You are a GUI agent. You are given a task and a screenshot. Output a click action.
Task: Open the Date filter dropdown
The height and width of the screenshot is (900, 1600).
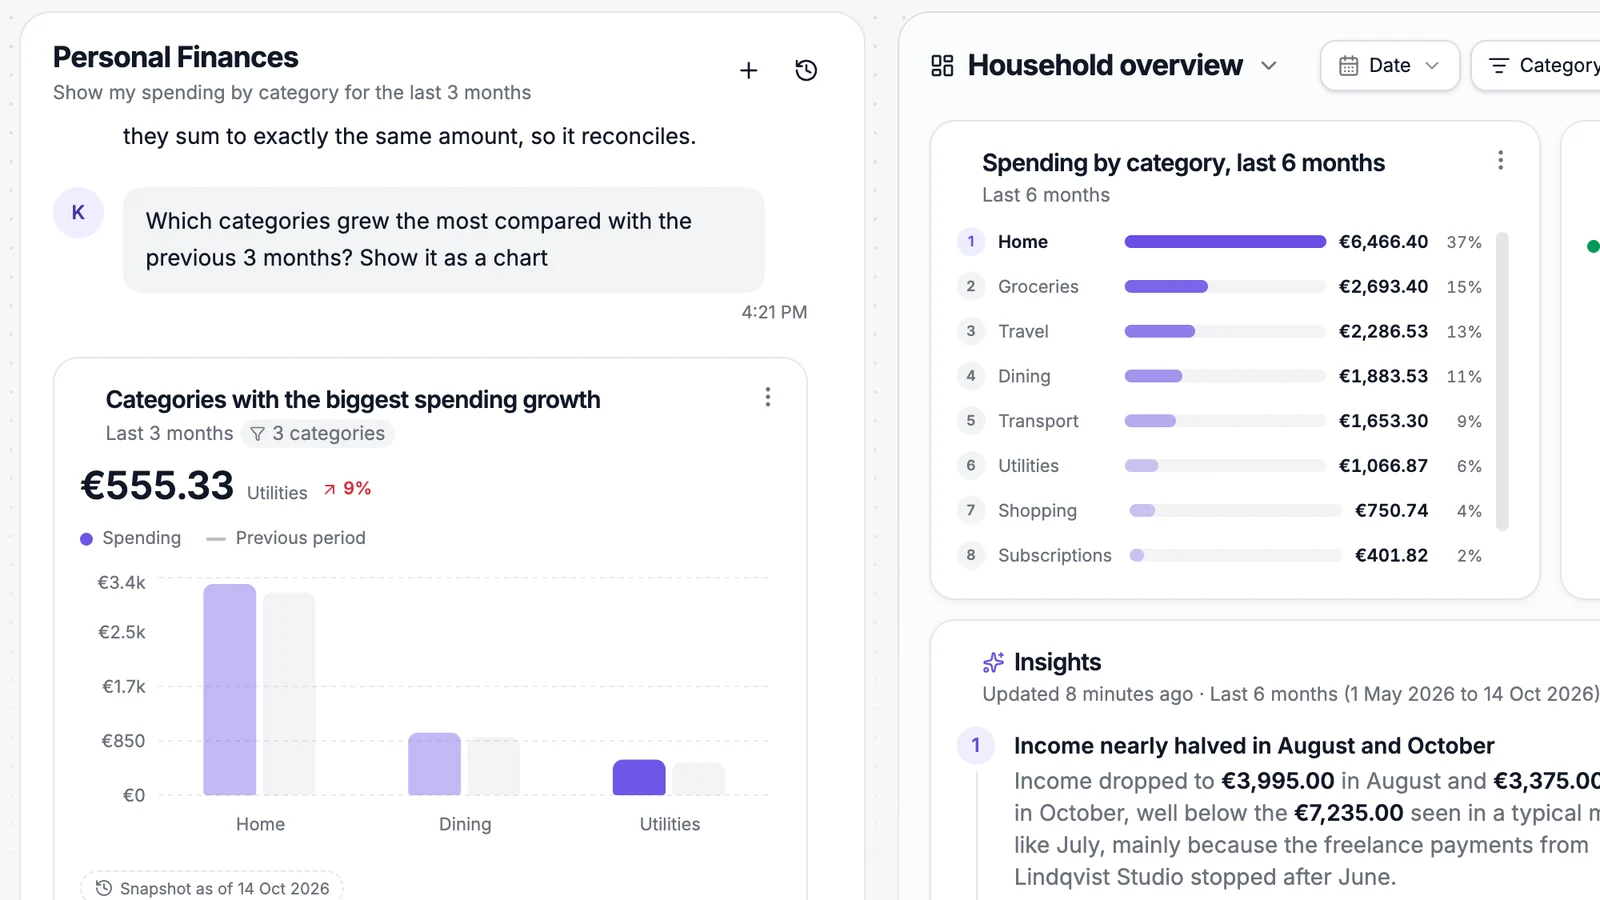coord(1390,66)
